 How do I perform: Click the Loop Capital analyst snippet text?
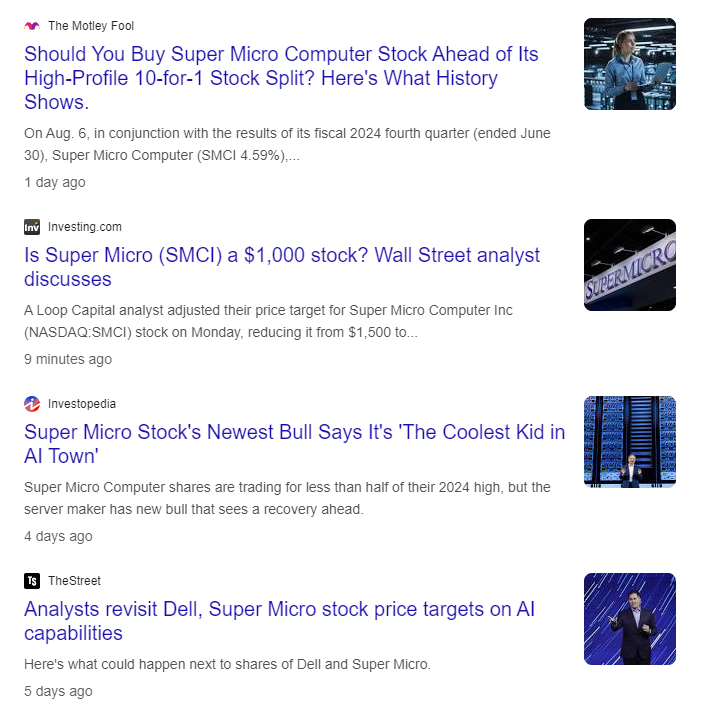click(x=270, y=321)
